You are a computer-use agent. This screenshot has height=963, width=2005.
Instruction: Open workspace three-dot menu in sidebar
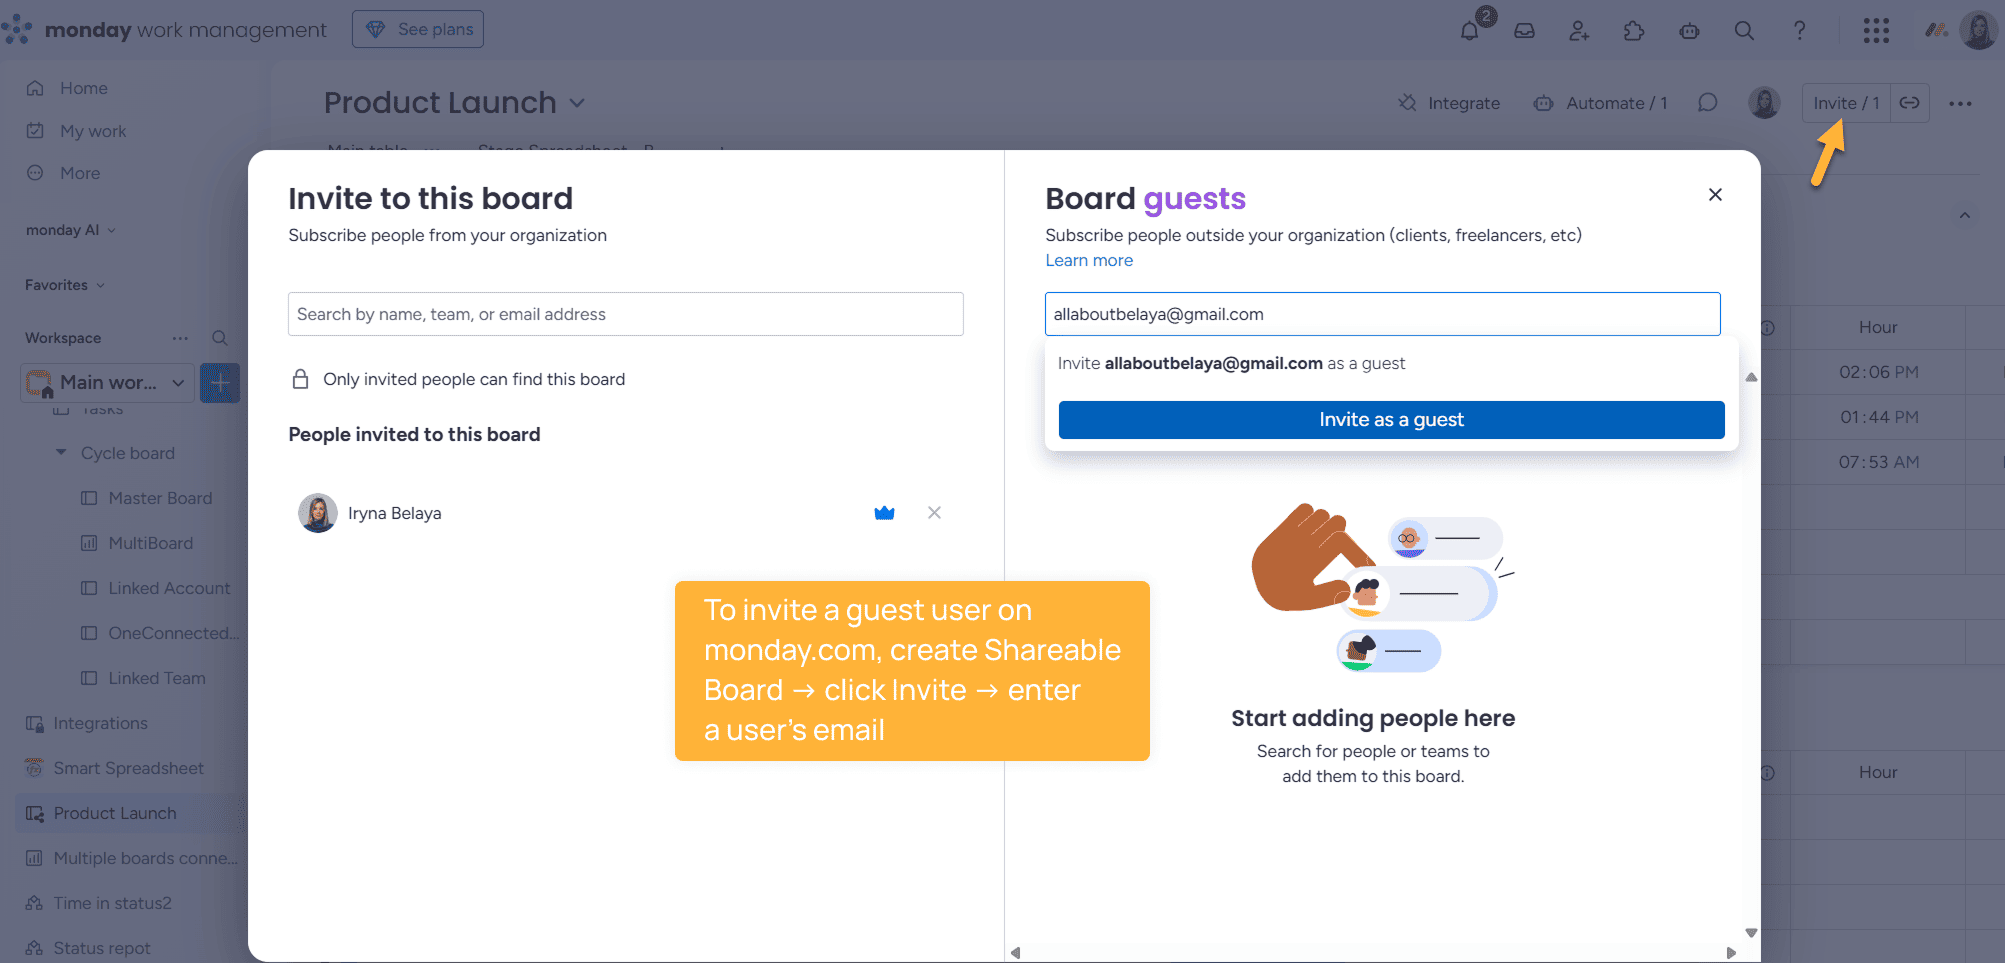pyautogui.click(x=180, y=338)
